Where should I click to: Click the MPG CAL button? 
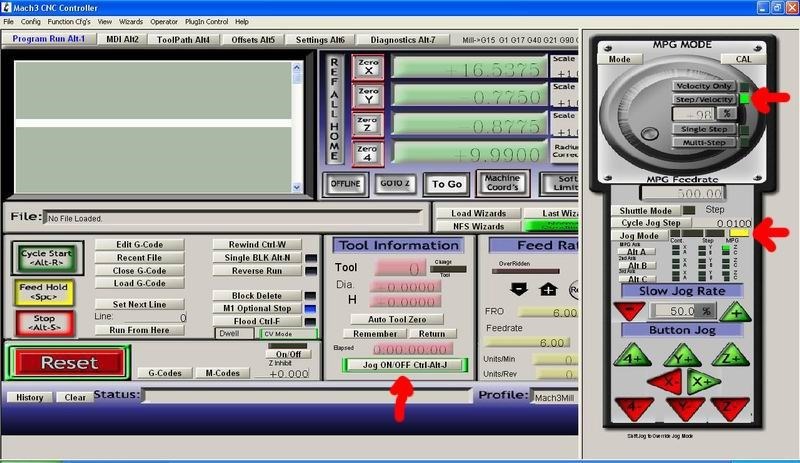[x=743, y=59]
